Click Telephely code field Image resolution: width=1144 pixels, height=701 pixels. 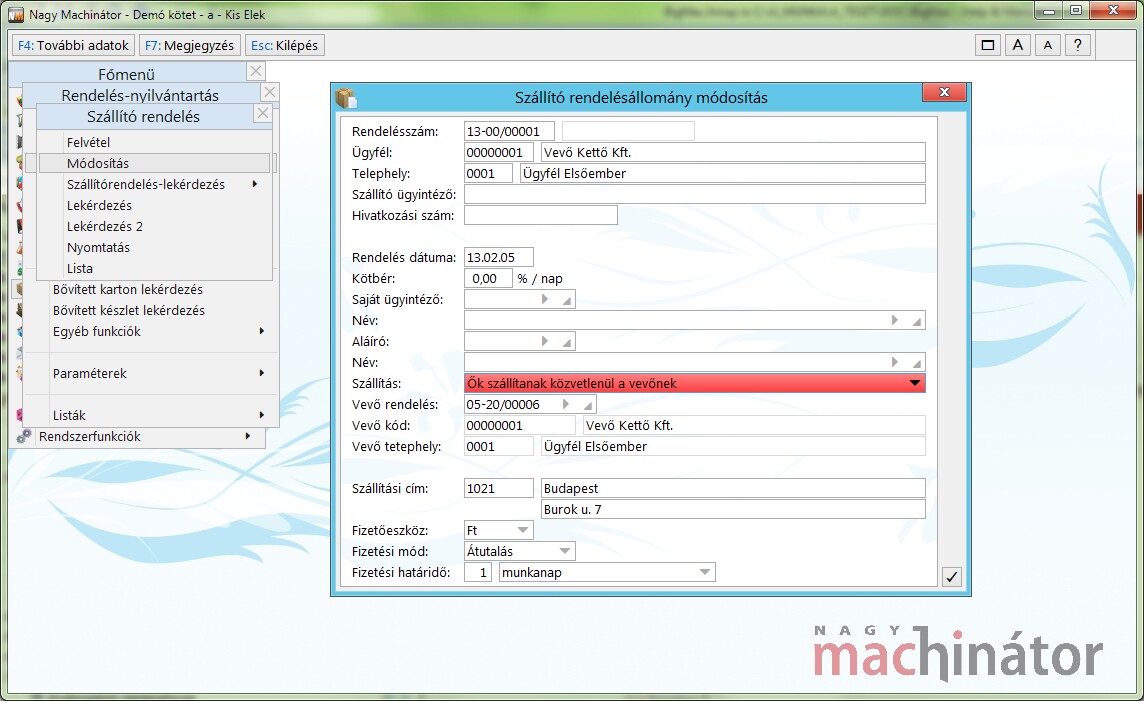tap(488, 174)
